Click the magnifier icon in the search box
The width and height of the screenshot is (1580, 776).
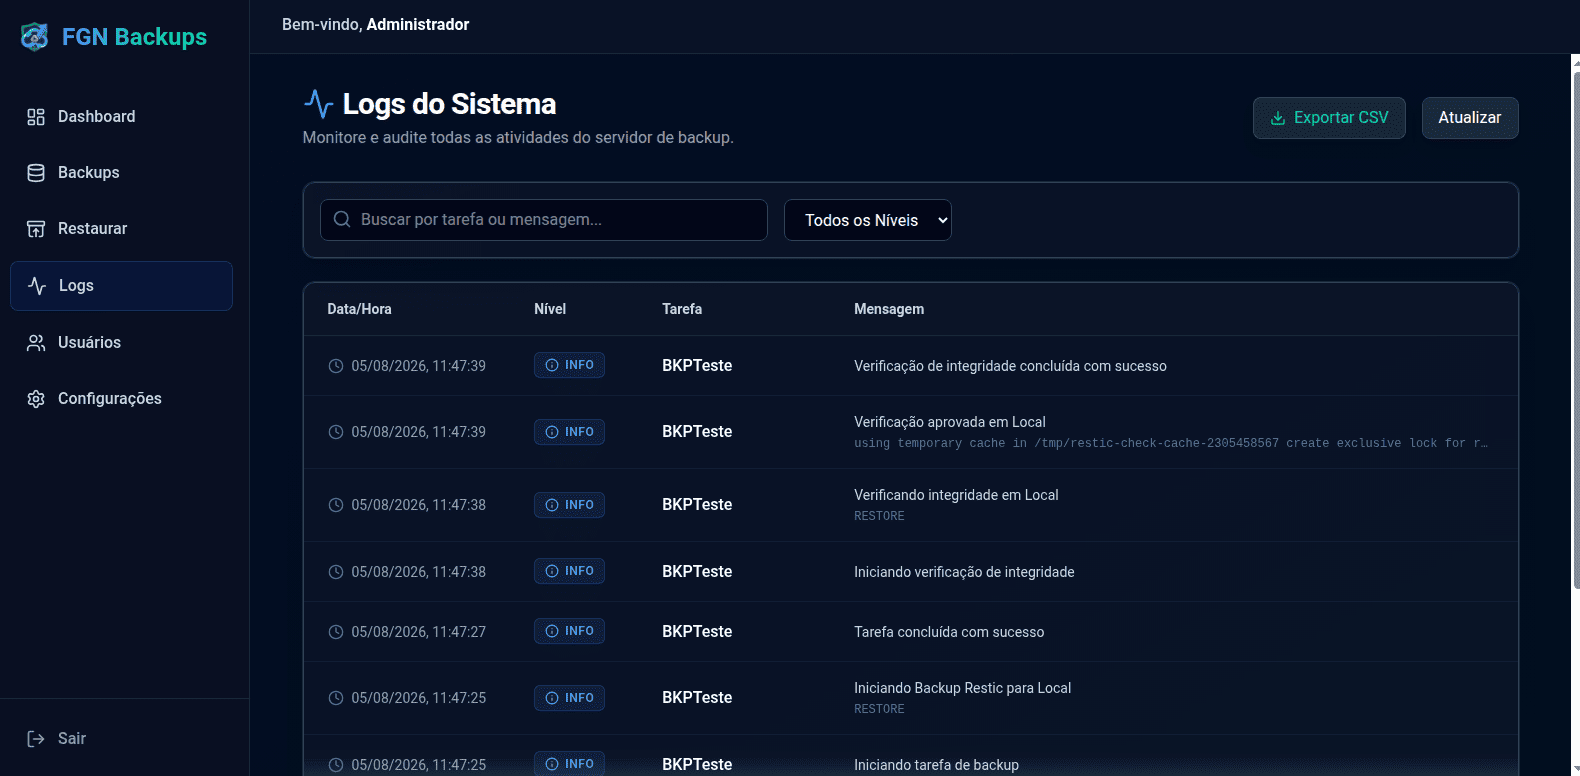pos(342,219)
